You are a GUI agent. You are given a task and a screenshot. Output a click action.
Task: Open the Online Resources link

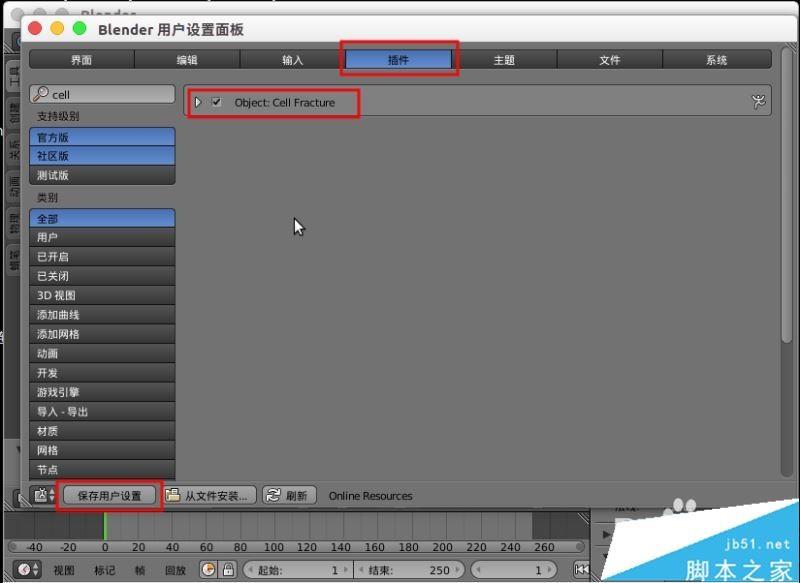click(x=372, y=495)
